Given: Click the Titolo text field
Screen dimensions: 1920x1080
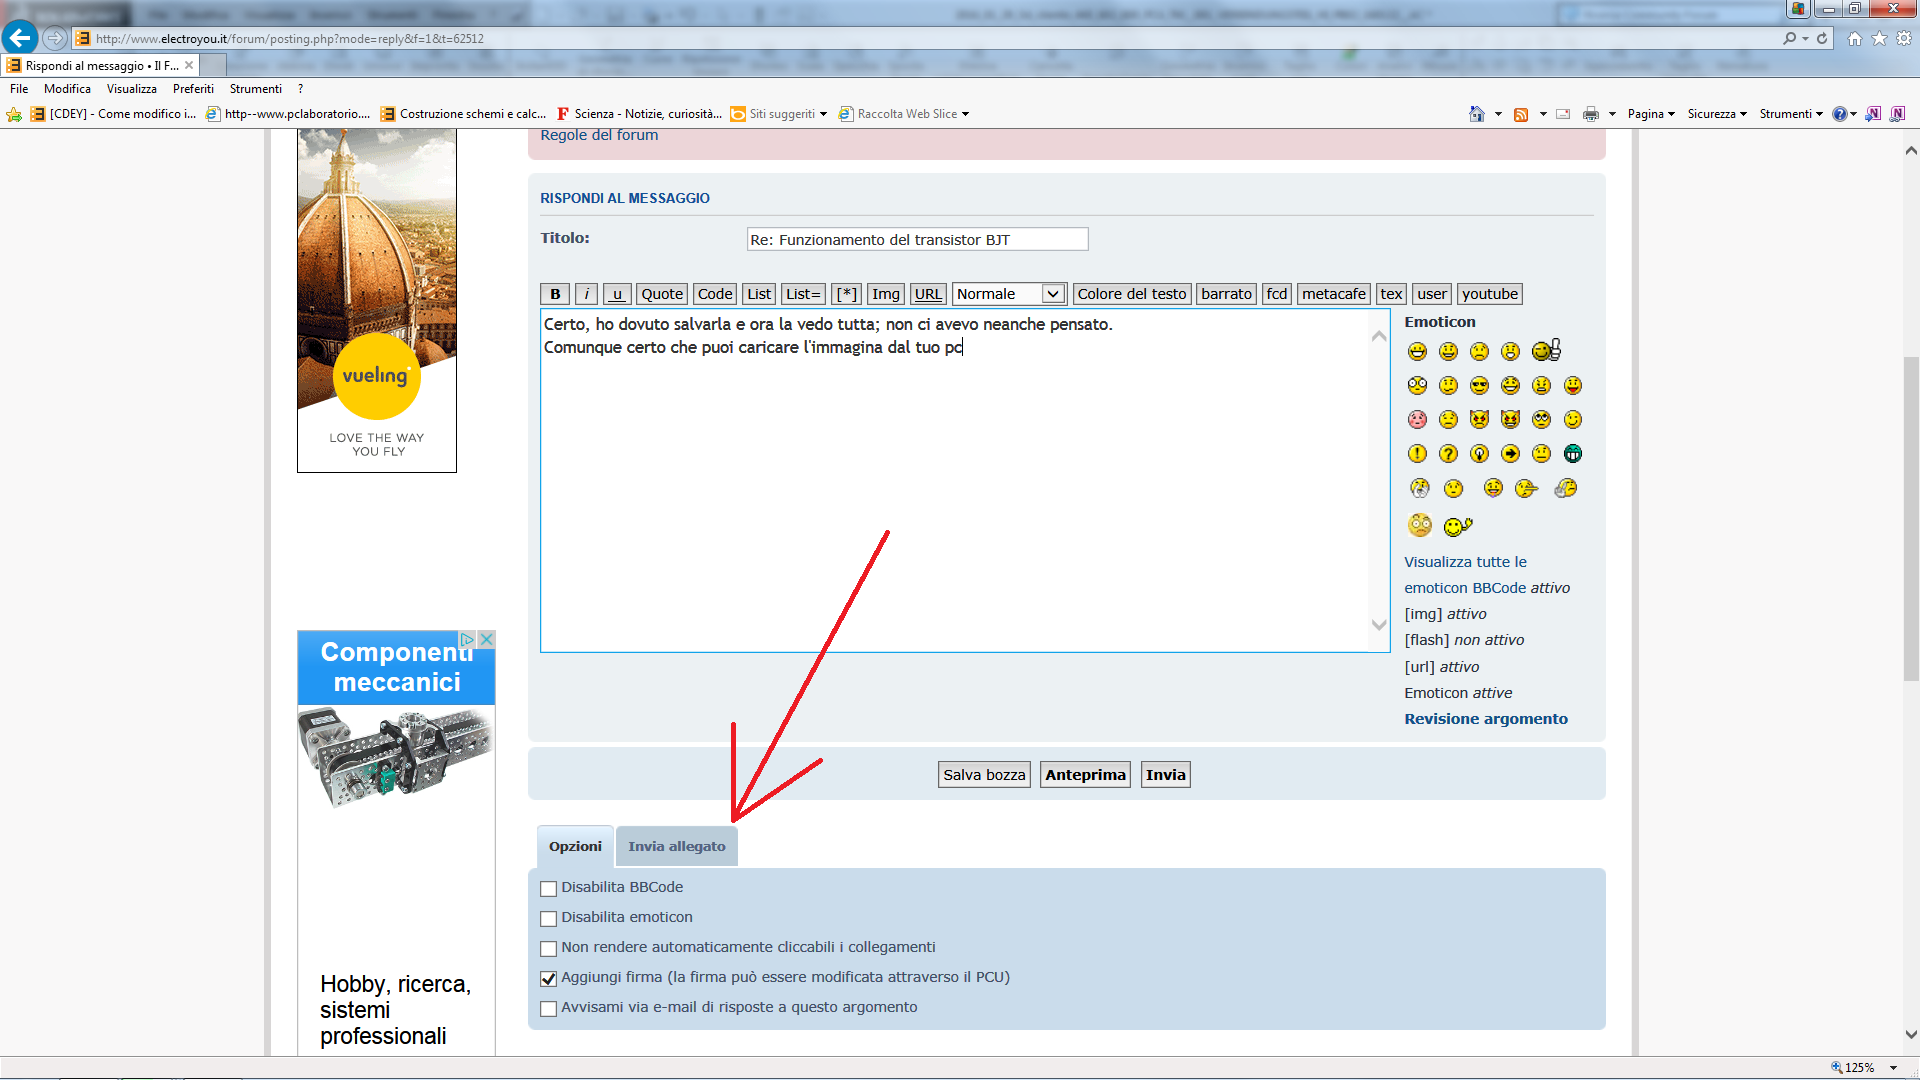Looking at the screenshot, I should 916,240.
